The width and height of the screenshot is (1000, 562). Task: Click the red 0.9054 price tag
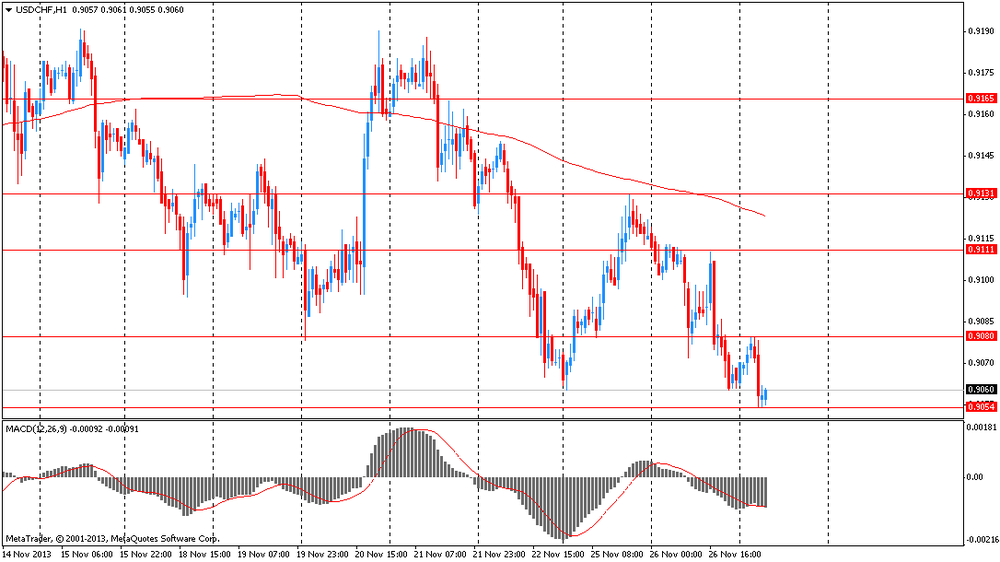[x=980, y=407]
